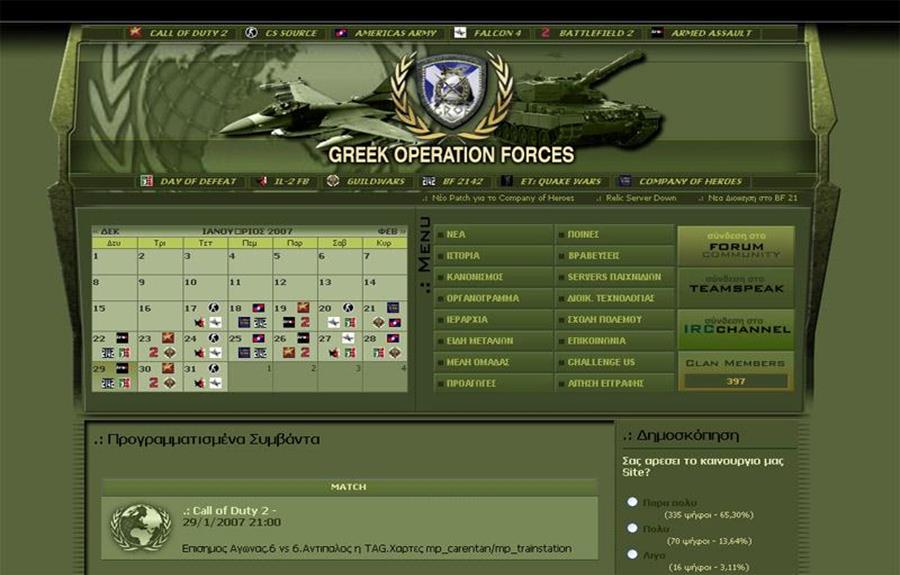This screenshot has height=575, width=900.
Task: Open the ΟΡΓΑΝΟΓΡΑΜΜΑ menu item
Action: coord(493,298)
